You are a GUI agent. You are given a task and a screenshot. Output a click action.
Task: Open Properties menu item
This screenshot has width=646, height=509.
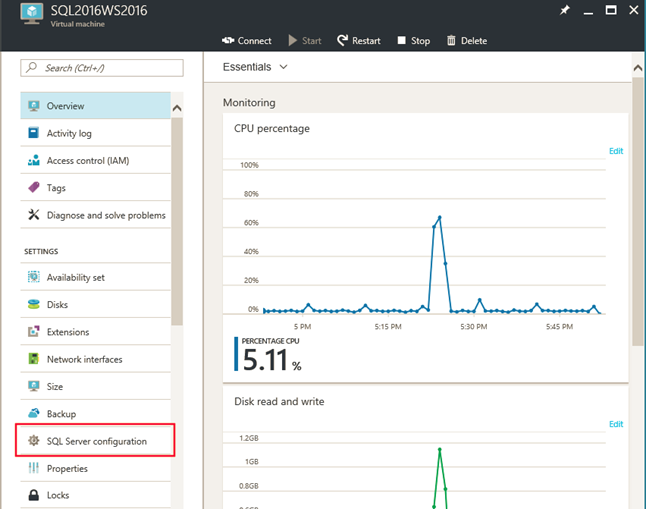pos(96,468)
